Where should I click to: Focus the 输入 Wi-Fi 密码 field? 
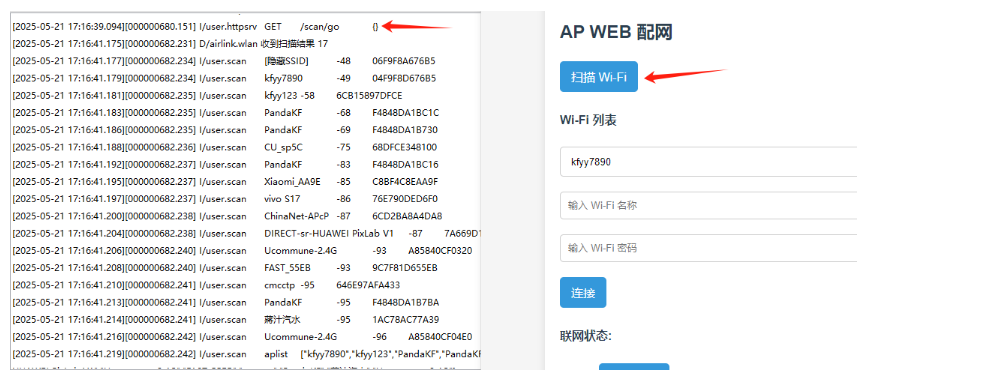[709, 248]
